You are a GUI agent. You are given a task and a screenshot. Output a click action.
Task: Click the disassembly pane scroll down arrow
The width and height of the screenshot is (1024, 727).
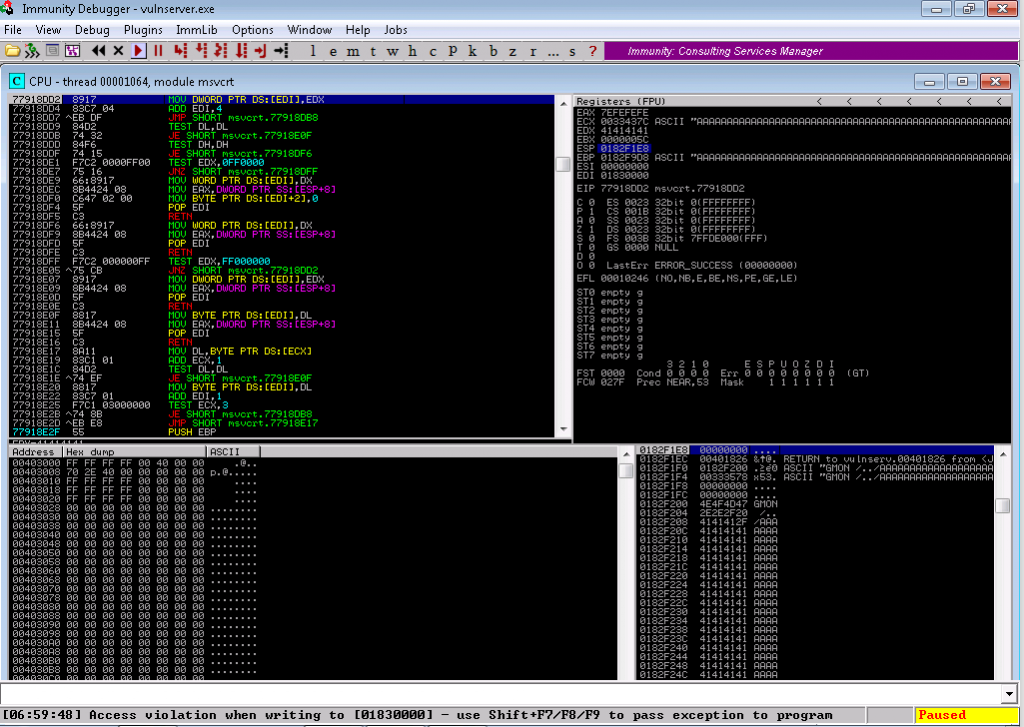pos(563,429)
